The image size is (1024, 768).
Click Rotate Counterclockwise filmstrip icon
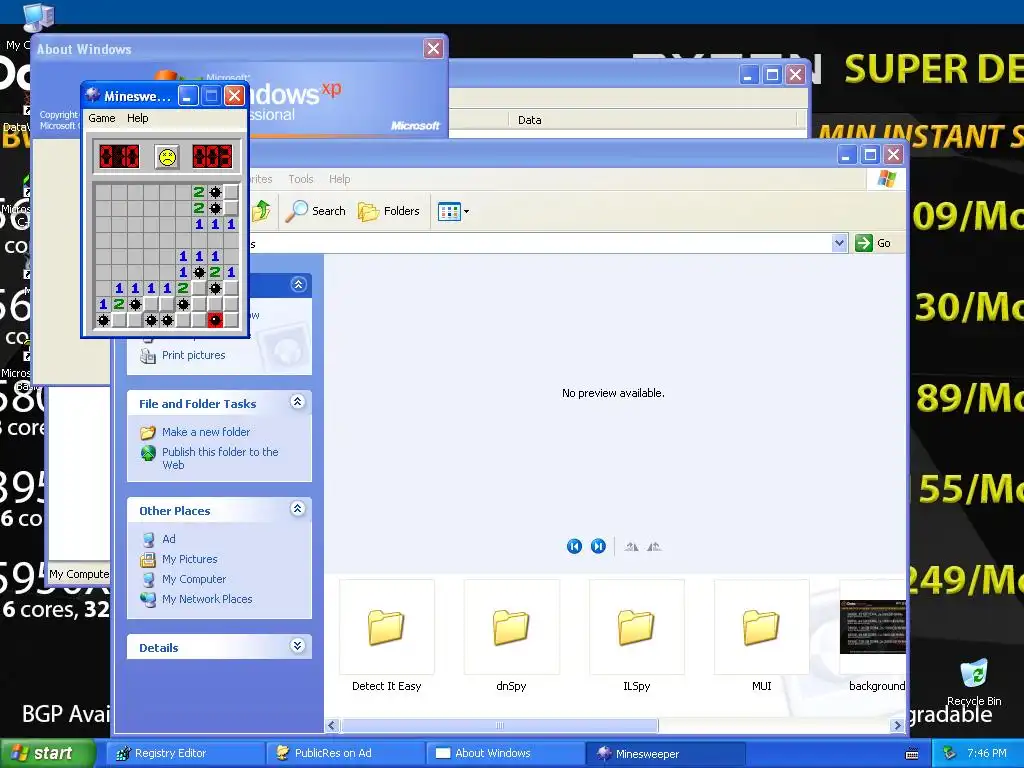tap(654, 547)
